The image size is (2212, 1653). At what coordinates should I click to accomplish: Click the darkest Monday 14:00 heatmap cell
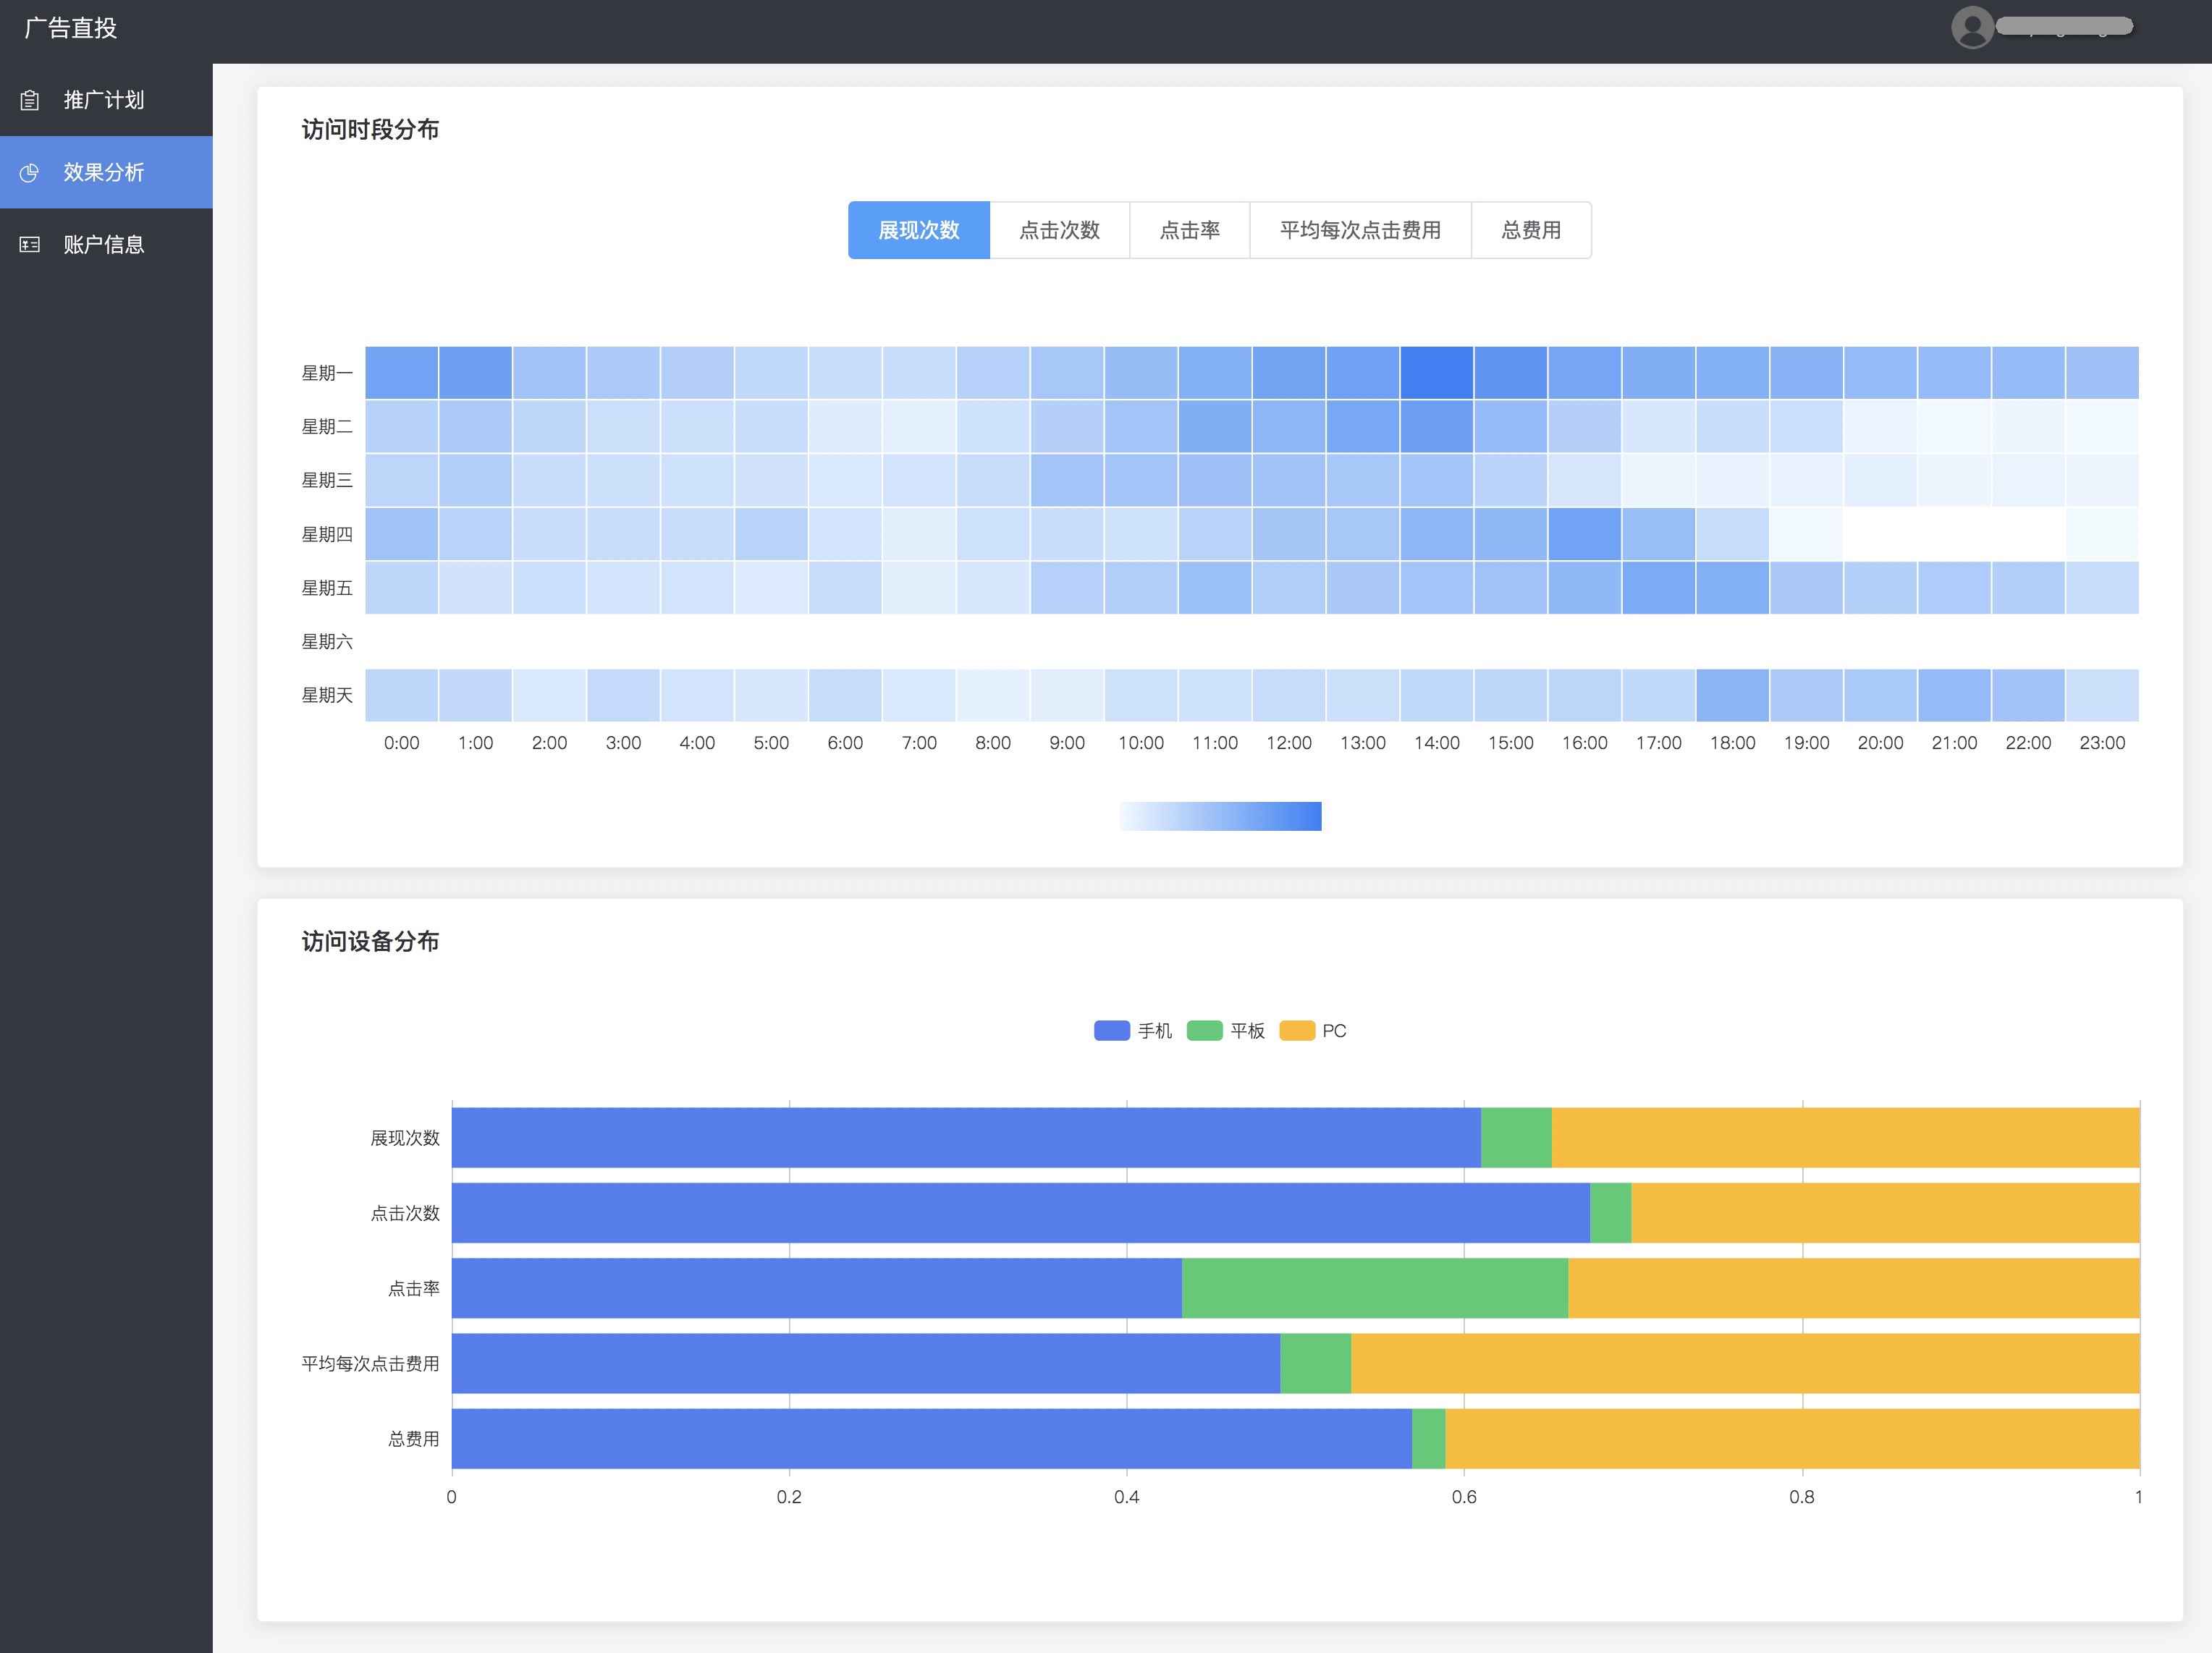1436,372
